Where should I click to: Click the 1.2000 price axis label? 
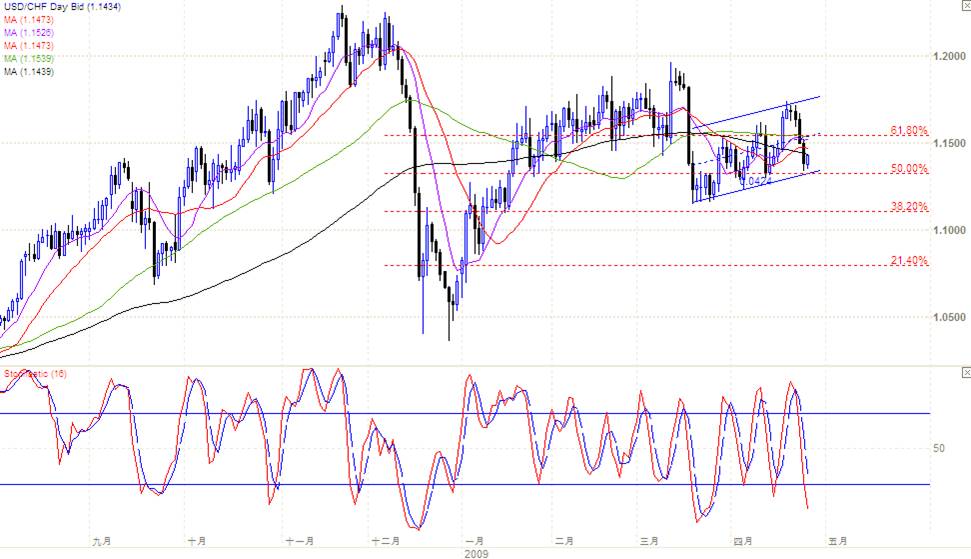click(949, 56)
